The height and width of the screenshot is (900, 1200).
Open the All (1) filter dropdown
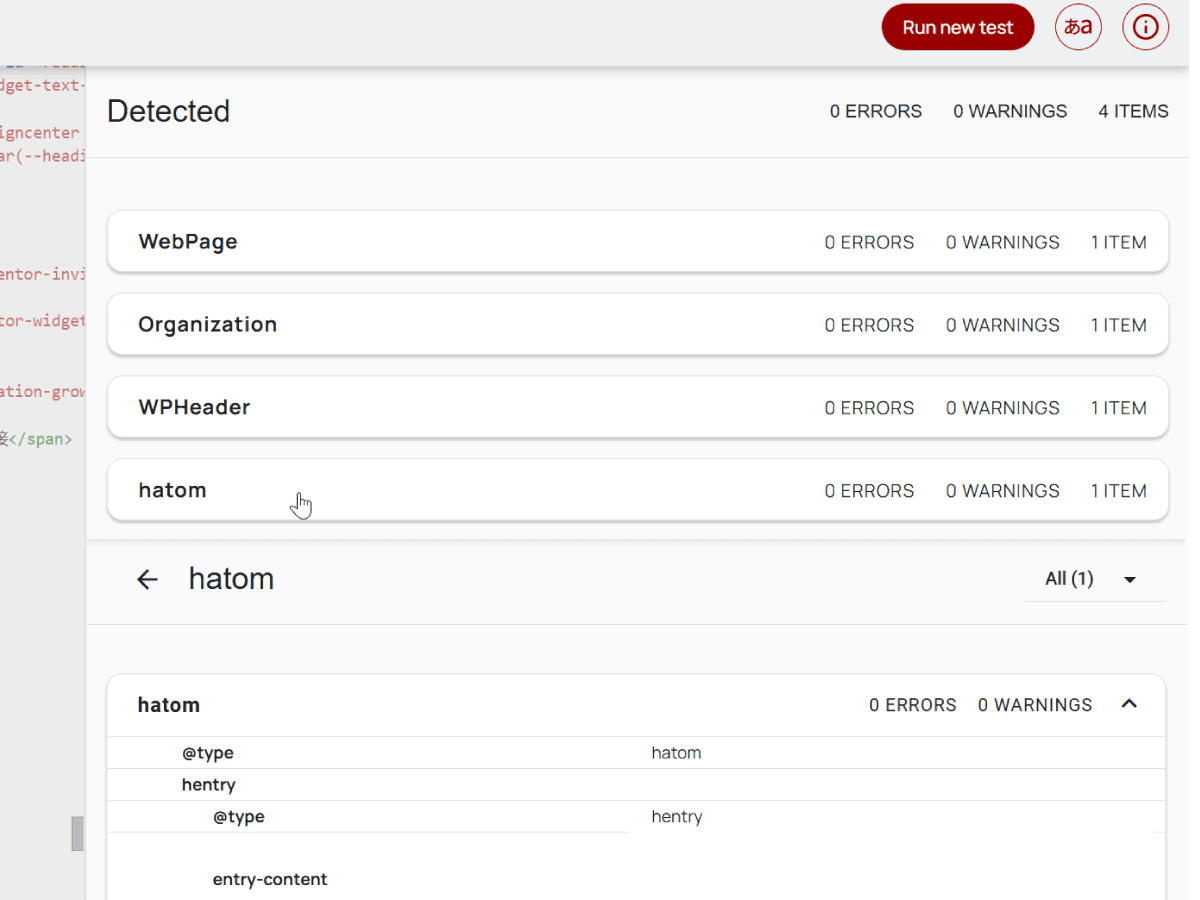click(1094, 579)
